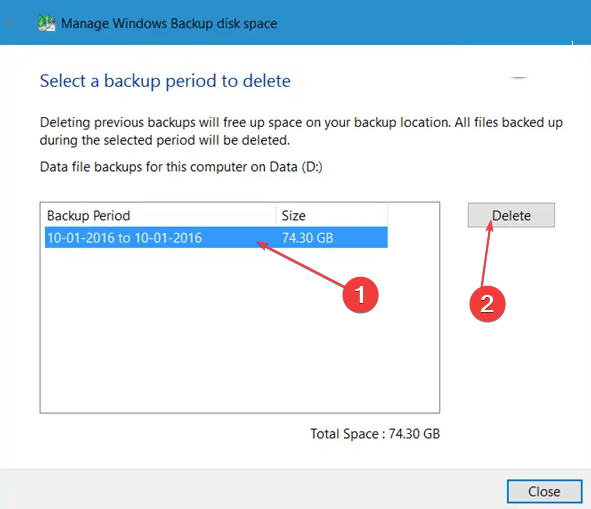The height and width of the screenshot is (509, 591).
Task: Click the red circle numbered 2
Action: 487,304
